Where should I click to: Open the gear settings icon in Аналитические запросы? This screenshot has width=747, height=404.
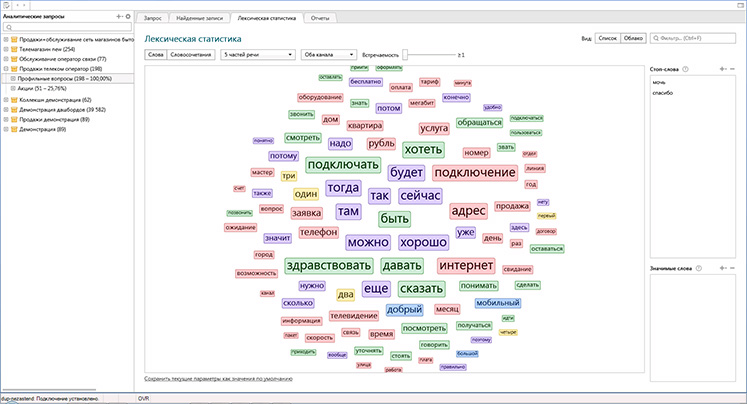pos(128,17)
